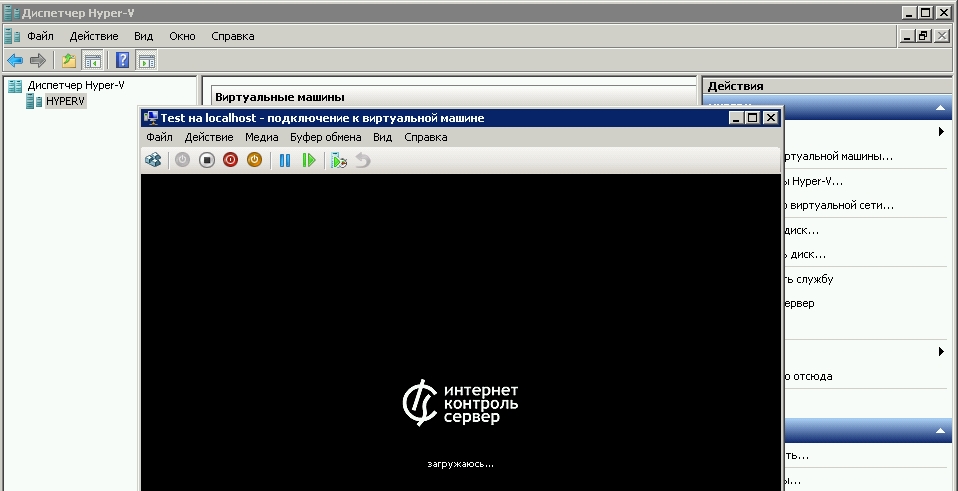
Task: Click the up-one-level folder icon
Action: [68, 60]
